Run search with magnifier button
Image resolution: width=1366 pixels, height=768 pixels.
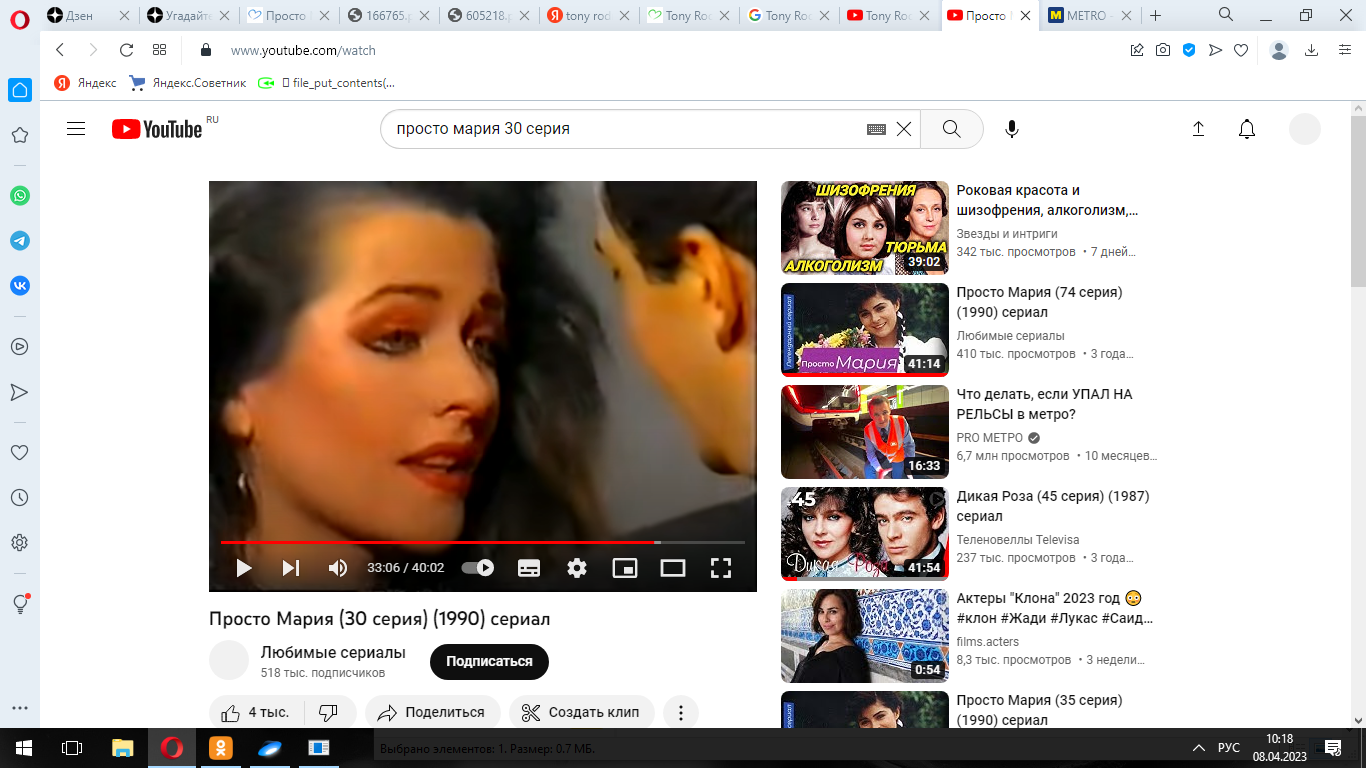pos(951,129)
